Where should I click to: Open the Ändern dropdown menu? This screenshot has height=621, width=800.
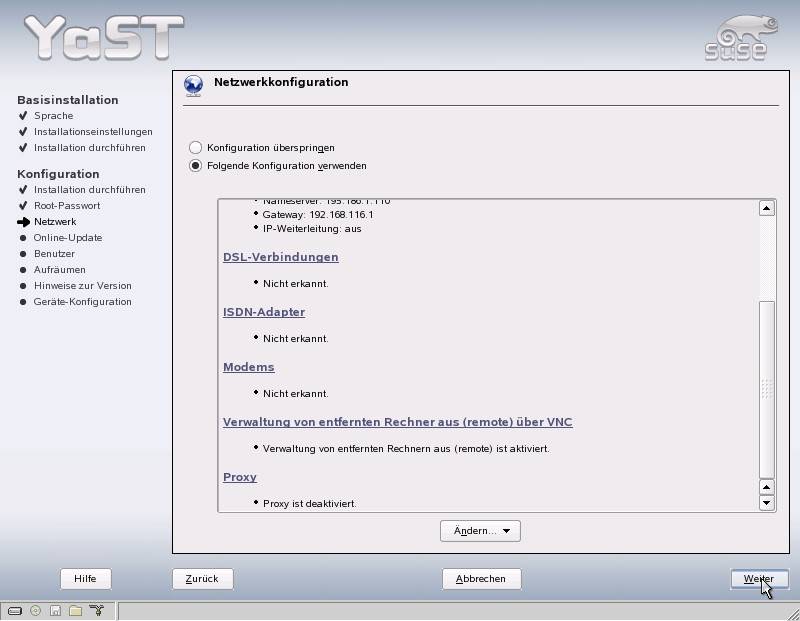point(480,531)
